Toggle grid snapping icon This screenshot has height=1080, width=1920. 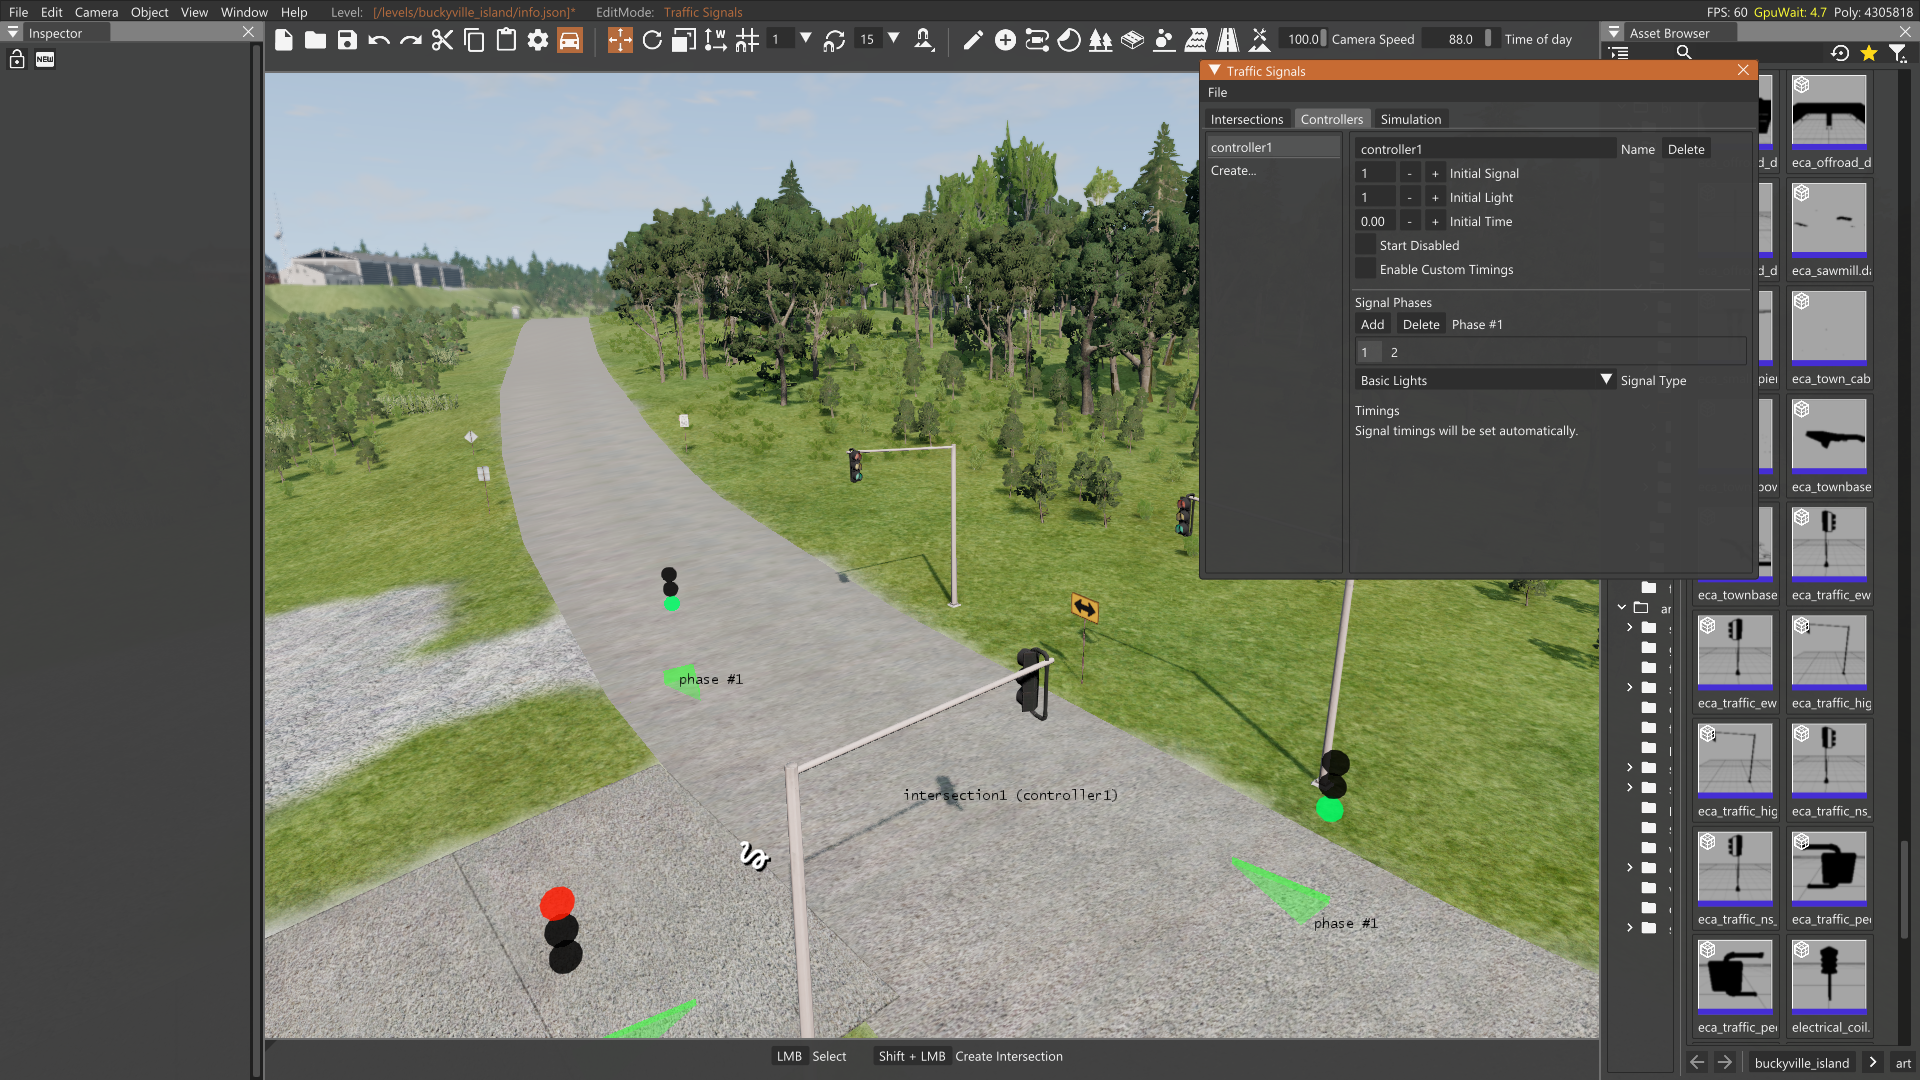[747, 40]
